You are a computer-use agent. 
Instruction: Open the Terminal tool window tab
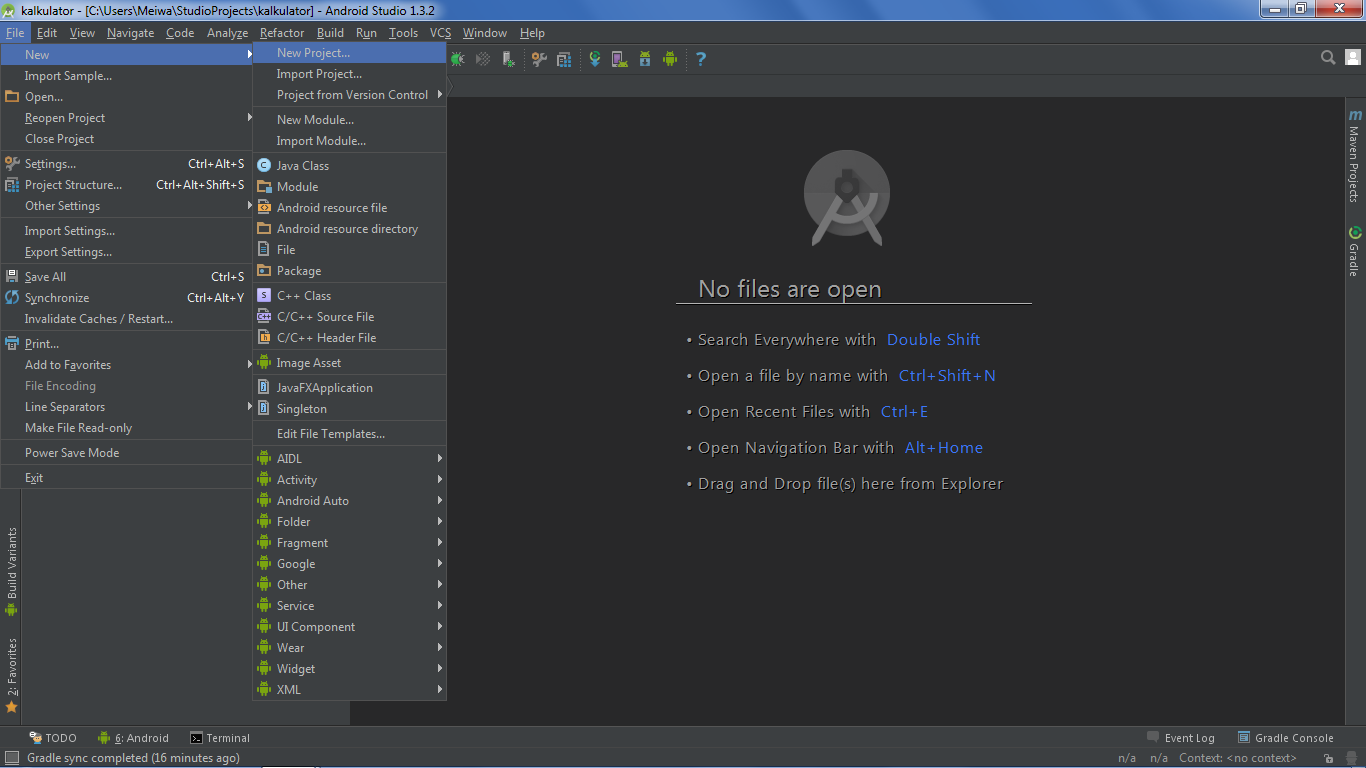[220, 738]
